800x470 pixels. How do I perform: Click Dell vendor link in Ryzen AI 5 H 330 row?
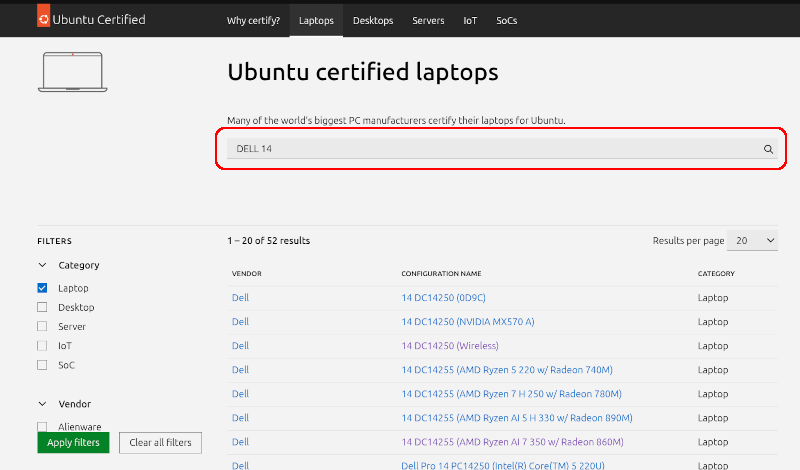point(240,417)
